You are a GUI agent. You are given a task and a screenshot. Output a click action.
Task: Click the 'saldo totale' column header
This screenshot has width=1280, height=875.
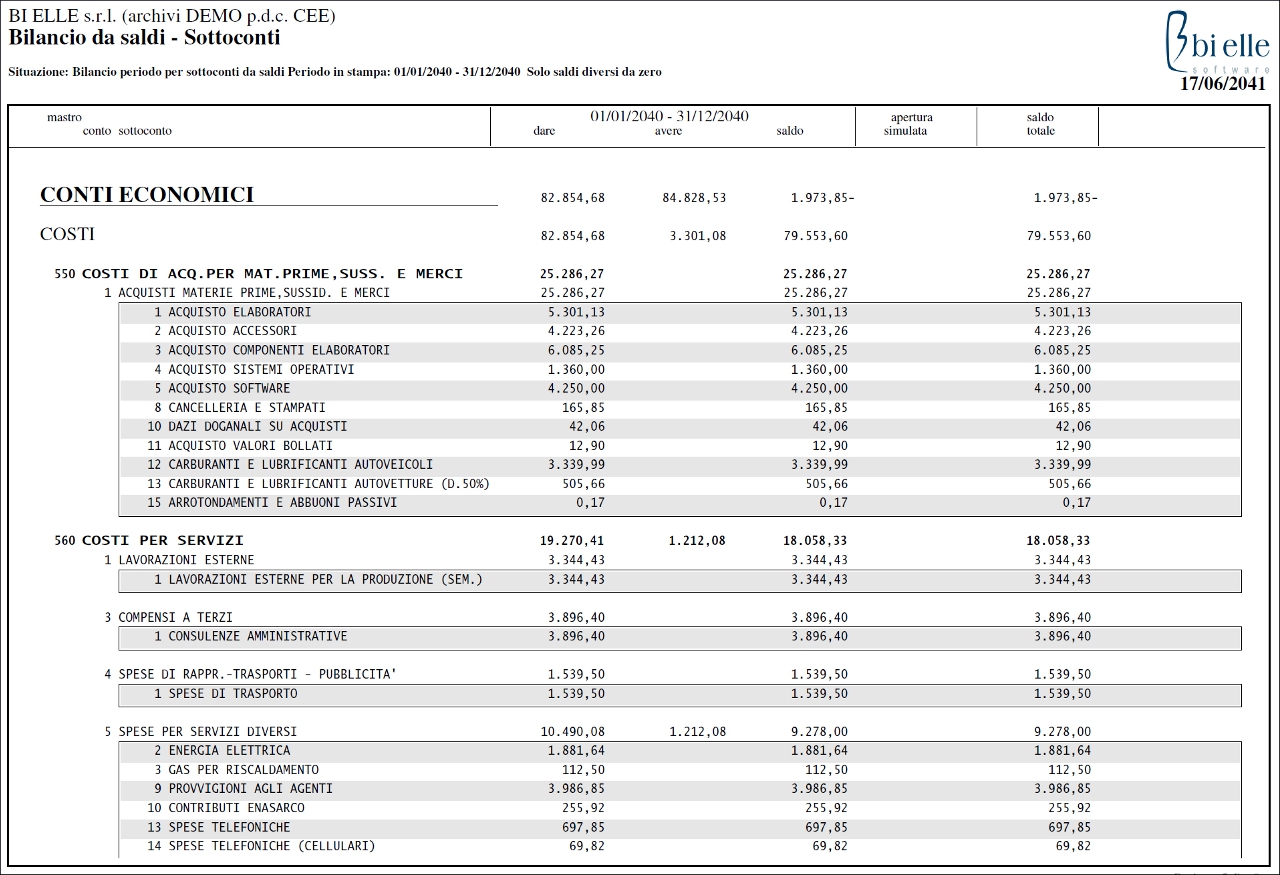[x=1040, y=124]
